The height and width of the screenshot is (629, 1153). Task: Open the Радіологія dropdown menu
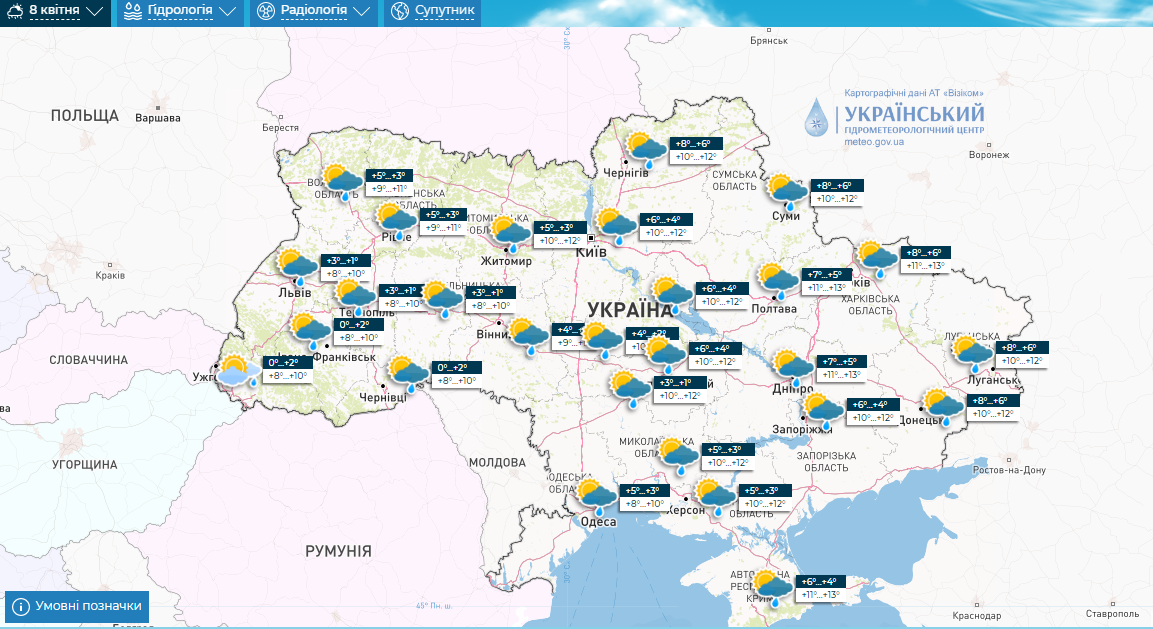312,13
